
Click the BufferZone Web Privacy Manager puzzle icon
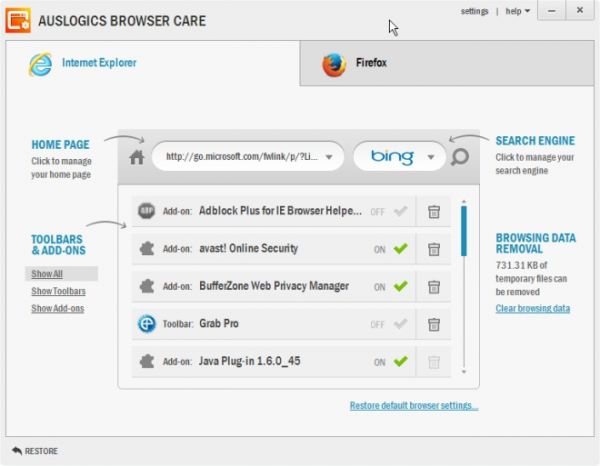[x=147, y=286]
